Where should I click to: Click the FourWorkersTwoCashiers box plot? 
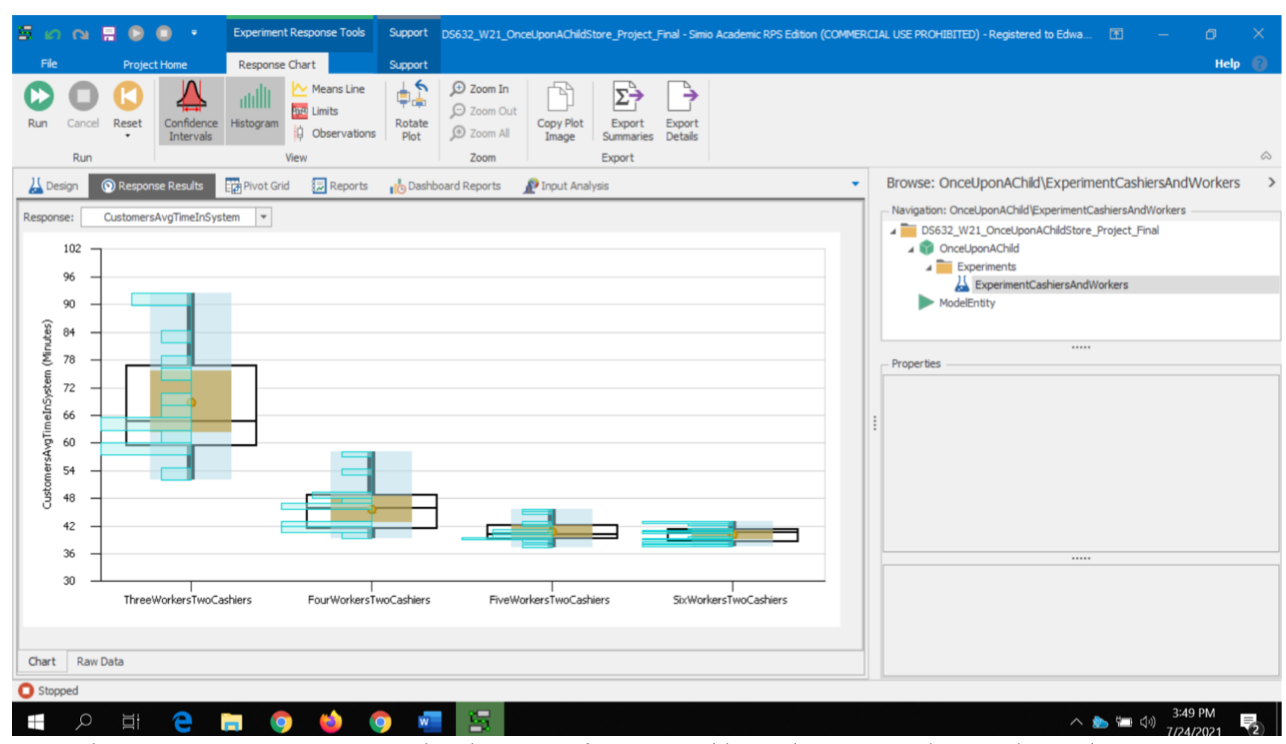point(371,511)
